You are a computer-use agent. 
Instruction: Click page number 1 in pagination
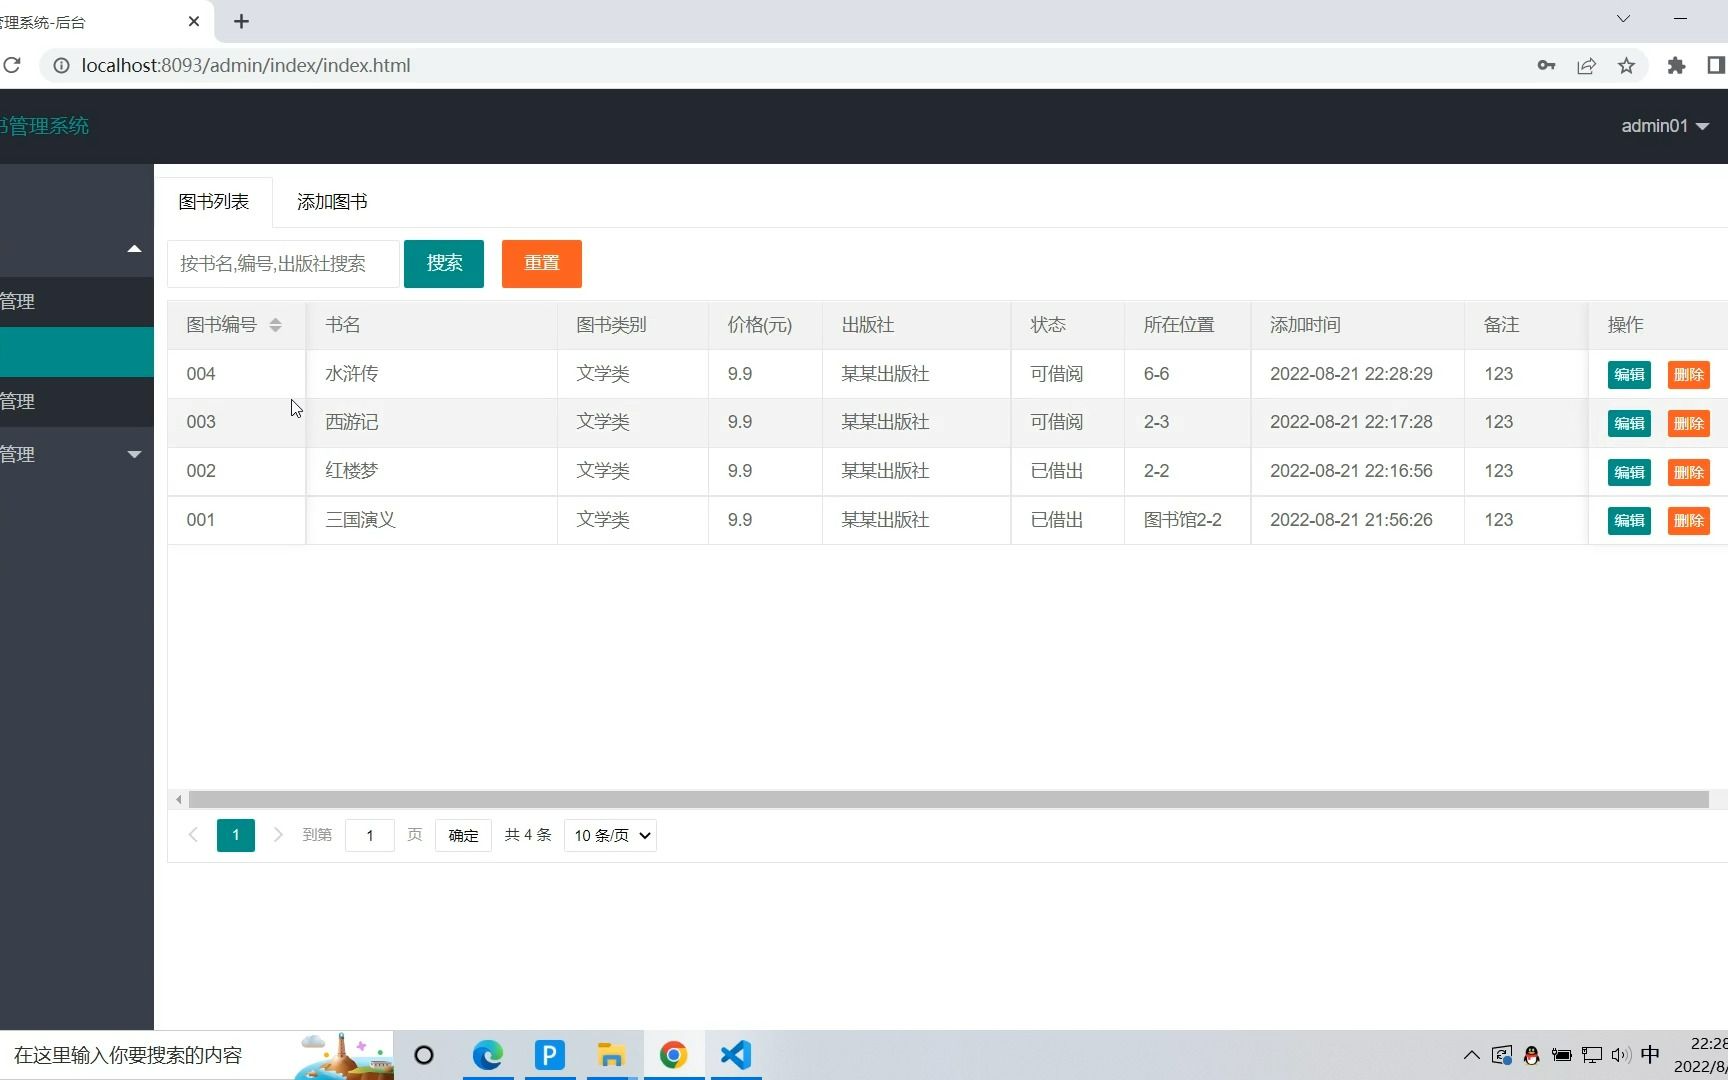click(236, 835)
